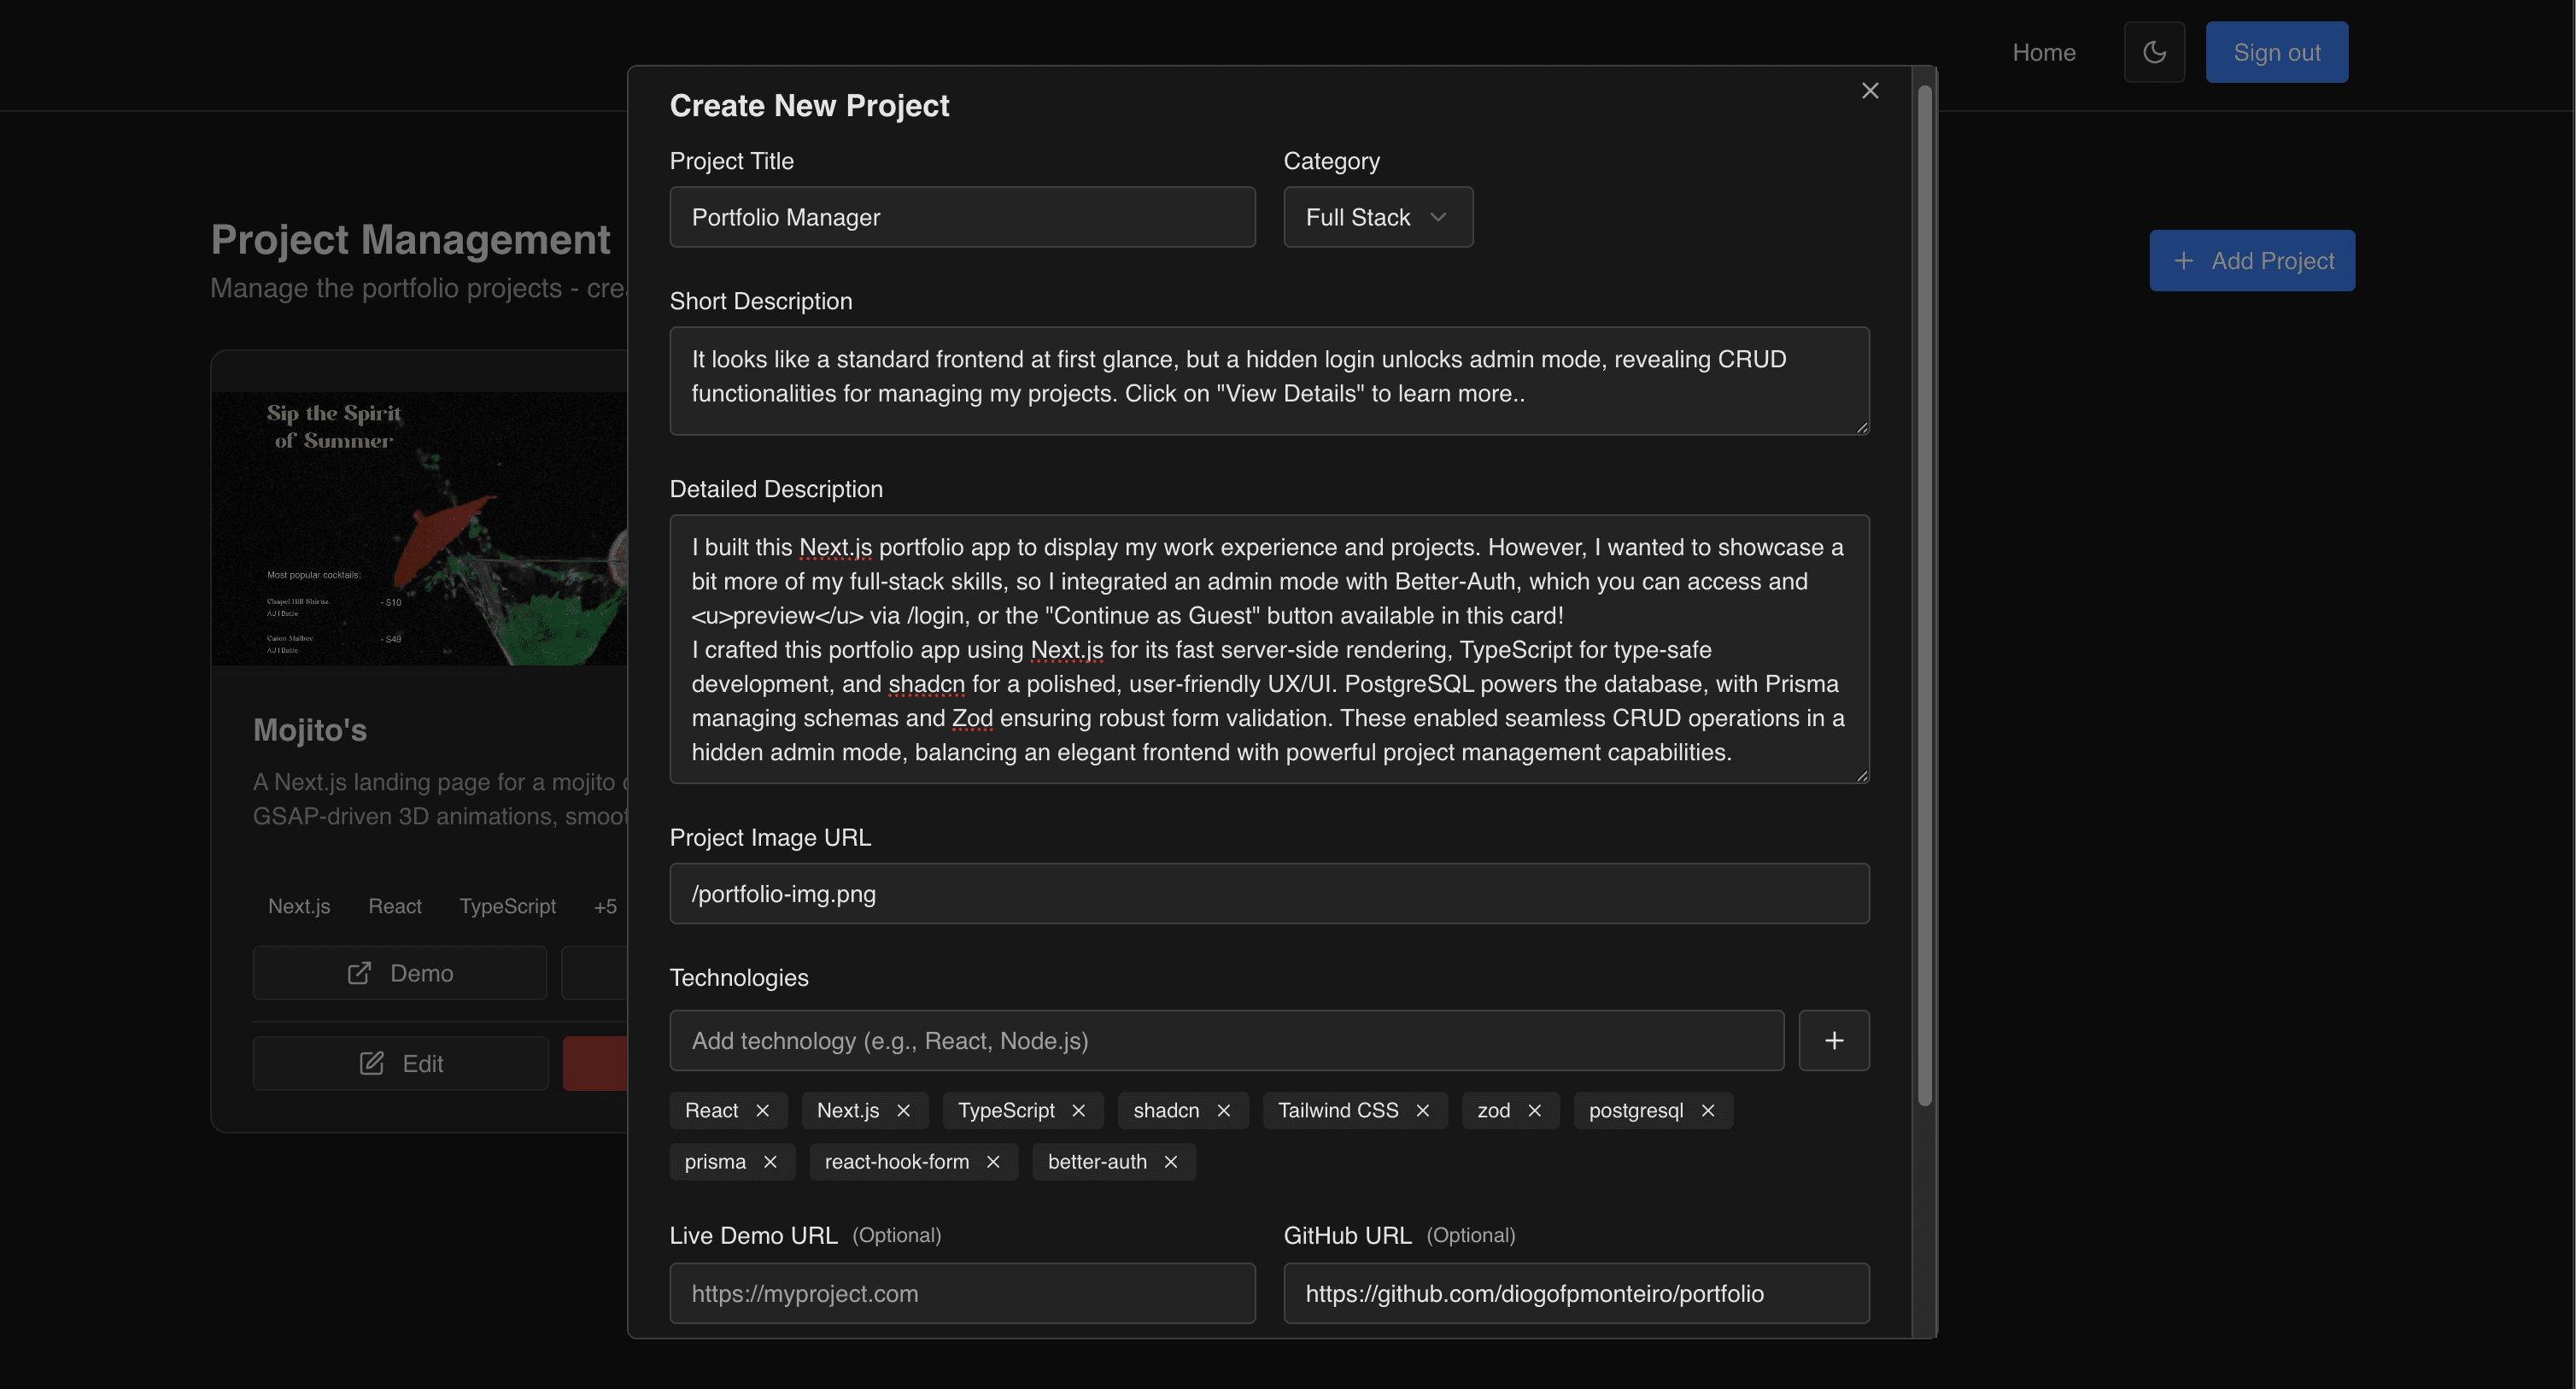This screenshot has height=1389, width=2576.
Task: Go to Home in navigation
Action: pyautogui.click(x=2043, y=52)
